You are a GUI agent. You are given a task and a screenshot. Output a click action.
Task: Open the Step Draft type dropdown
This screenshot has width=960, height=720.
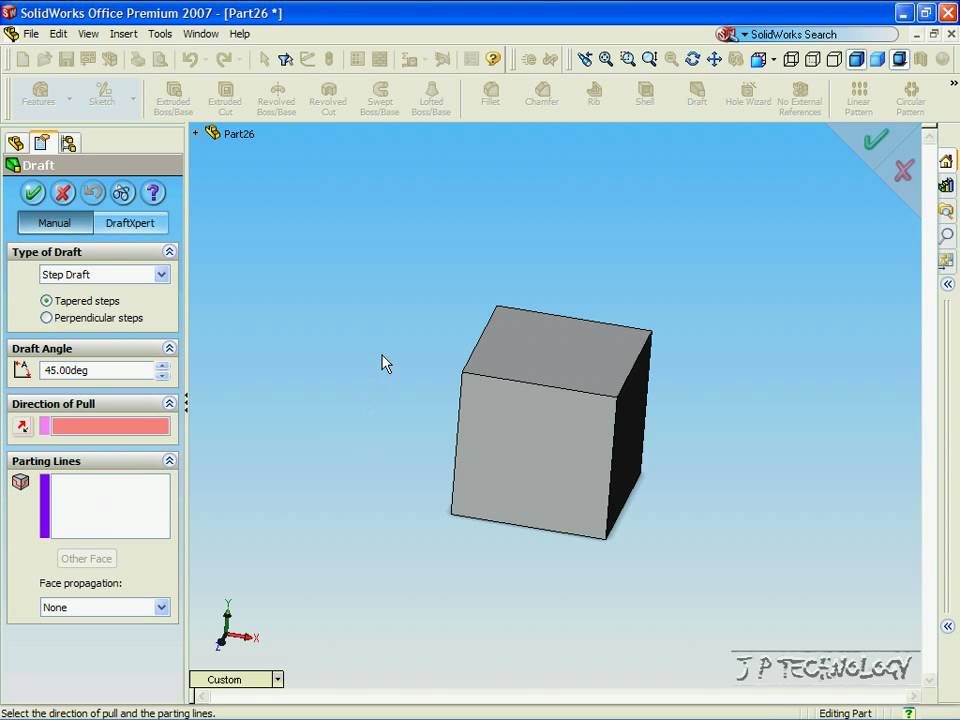161,274
